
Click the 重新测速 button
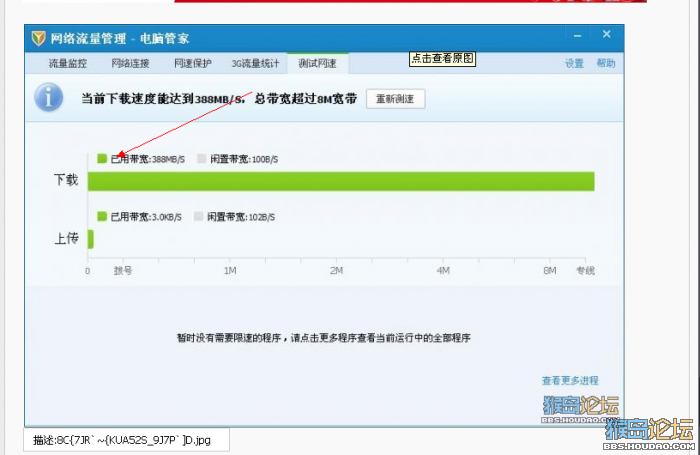point(395,99)
